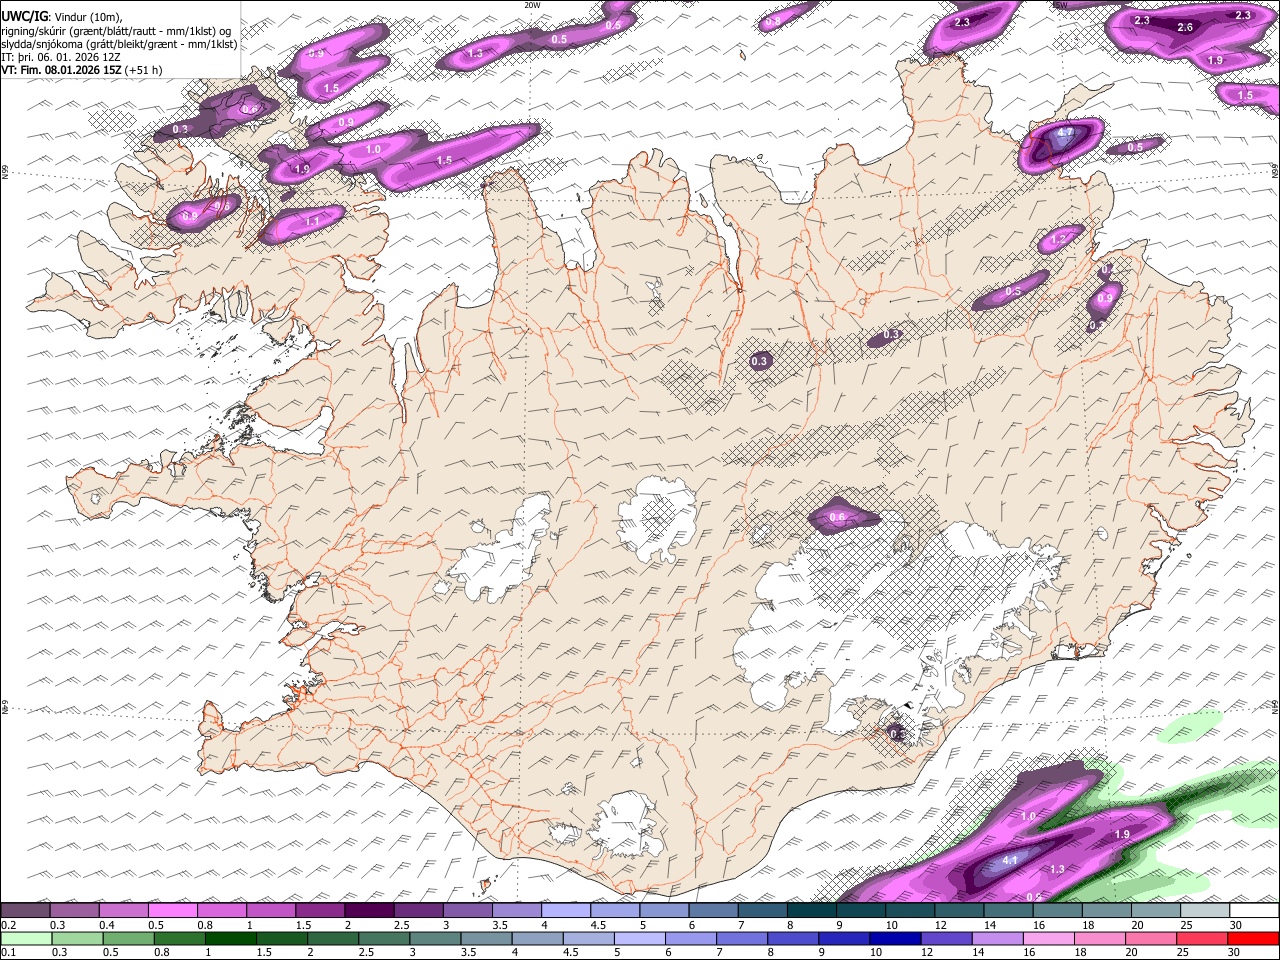Pick the darkest green rain scale swatch
This screenshot has height=960, width=1280.
(230, 938)
